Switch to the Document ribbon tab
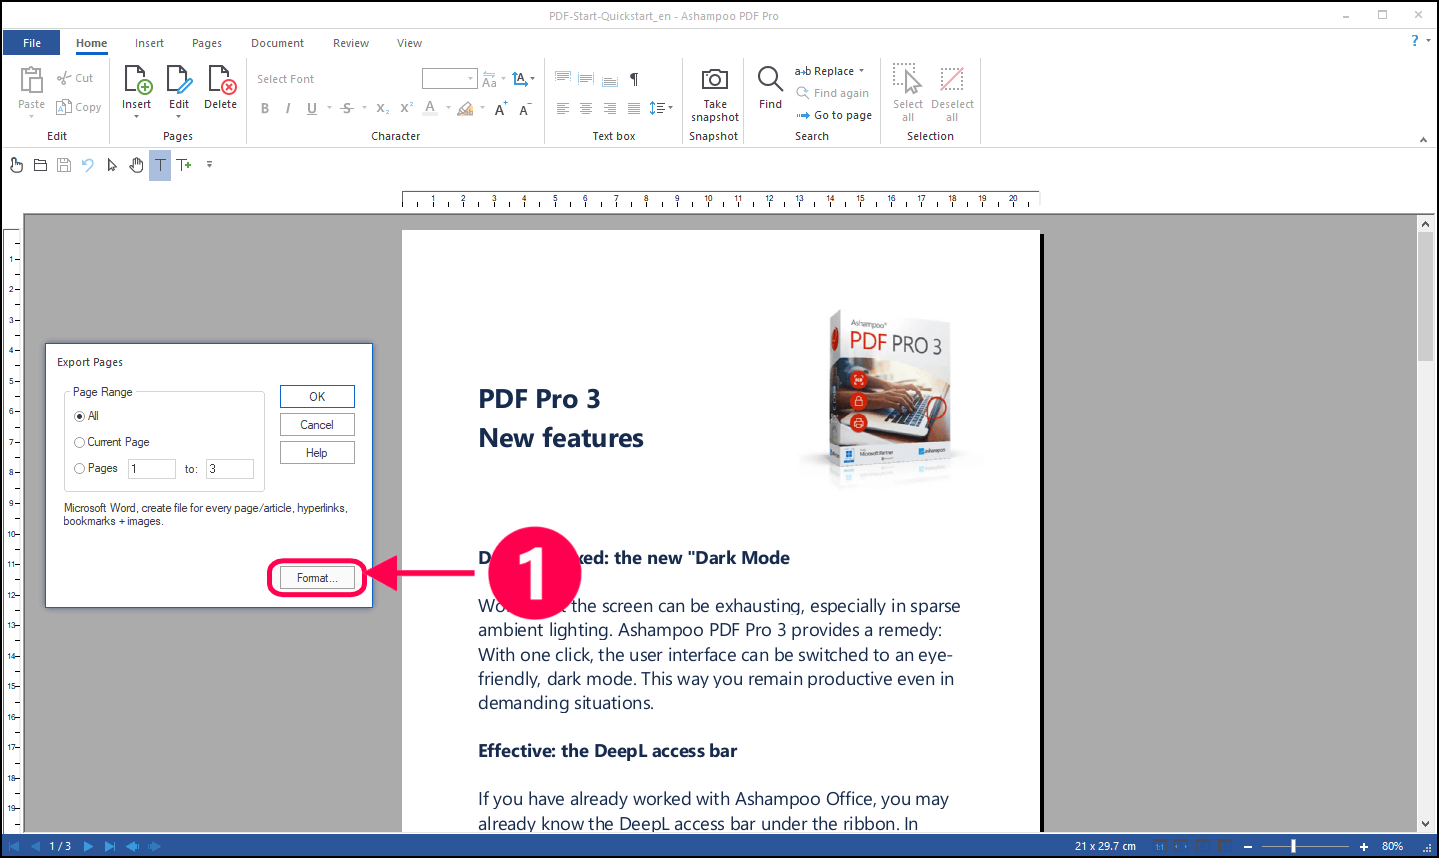 coord(277,43)
